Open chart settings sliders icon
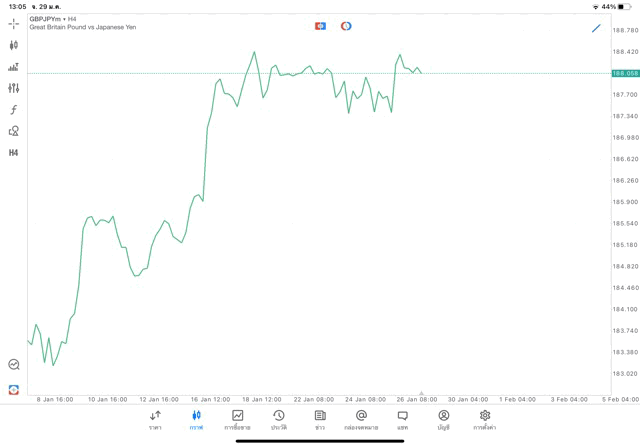Viewport: 640px width, 447px height. pos(14,88)
